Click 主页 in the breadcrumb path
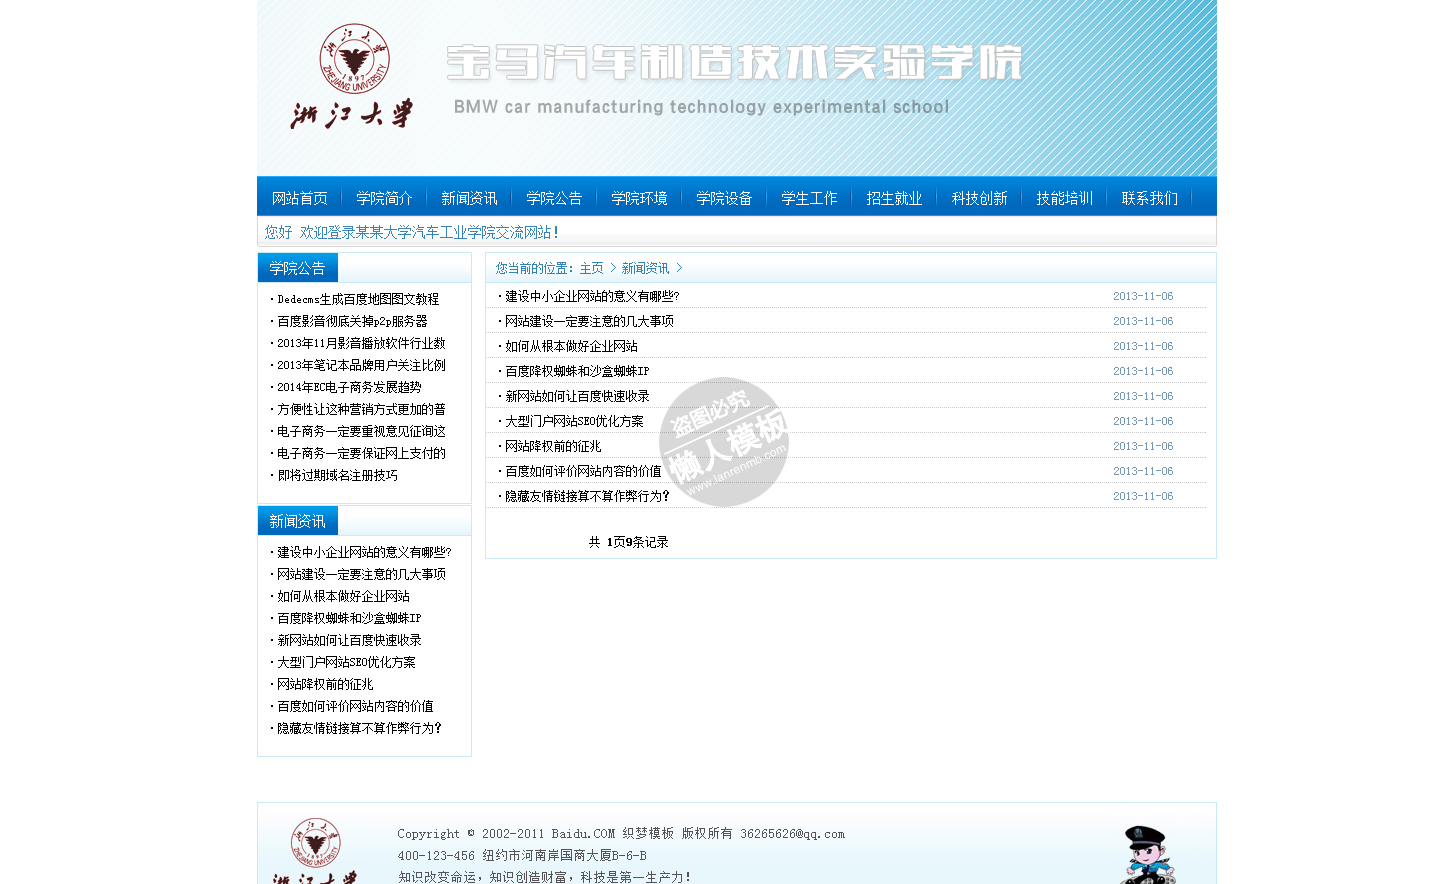The width and height of the screenshot is (1448, 884). pyautogui.click(x=591, y=268)
